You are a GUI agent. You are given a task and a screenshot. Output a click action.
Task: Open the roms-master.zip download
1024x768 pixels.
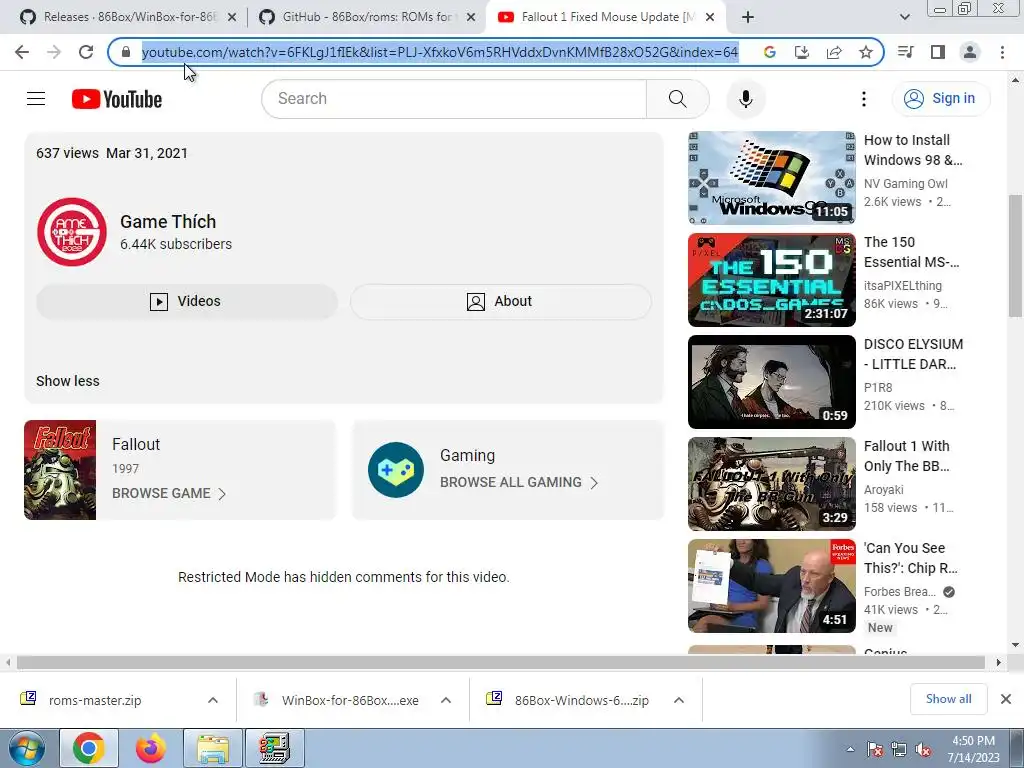coord(95,700)
